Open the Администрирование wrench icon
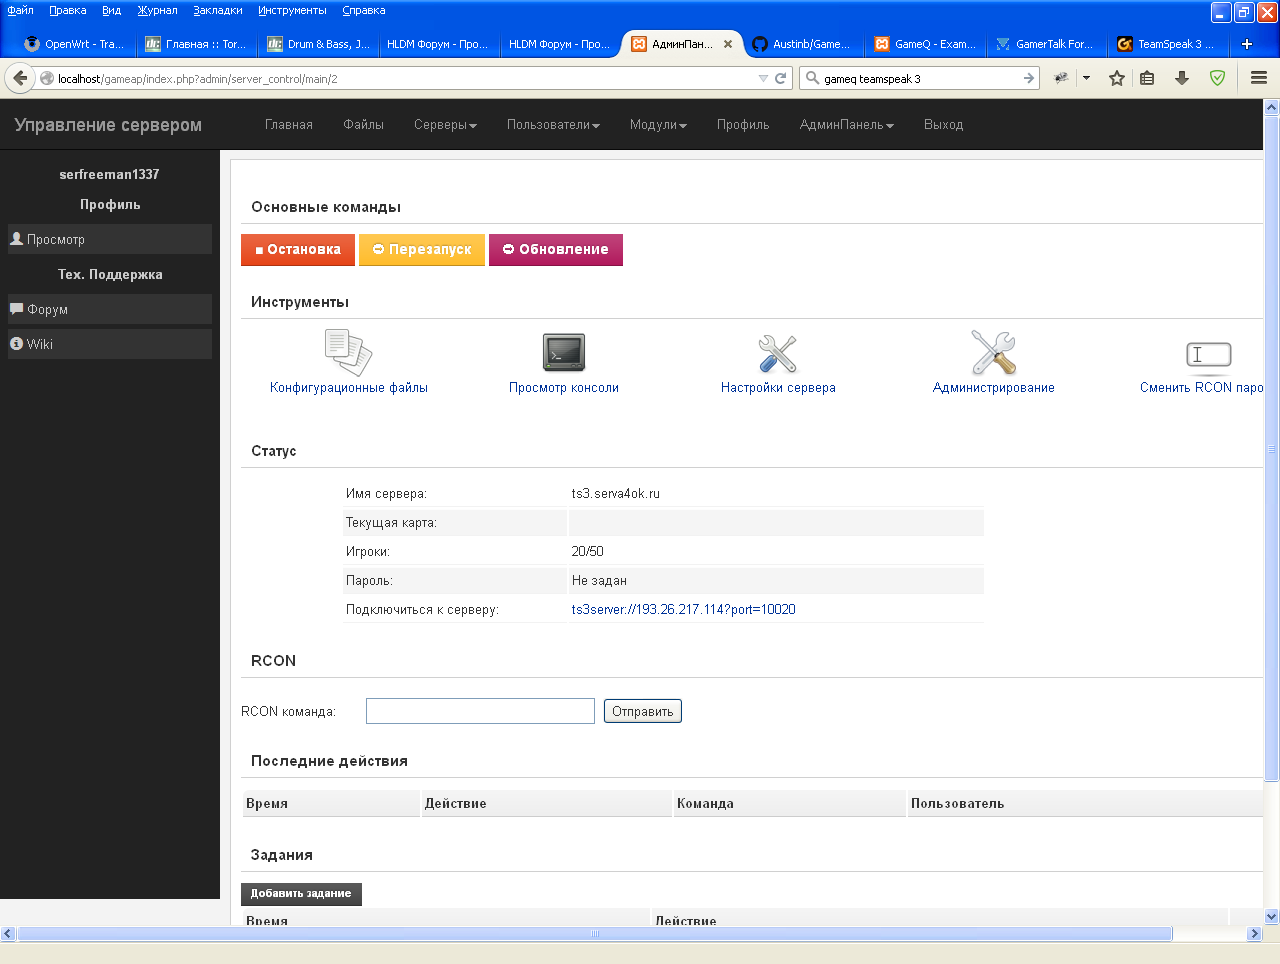This screenshot has width=1280, height=964. 993,353
